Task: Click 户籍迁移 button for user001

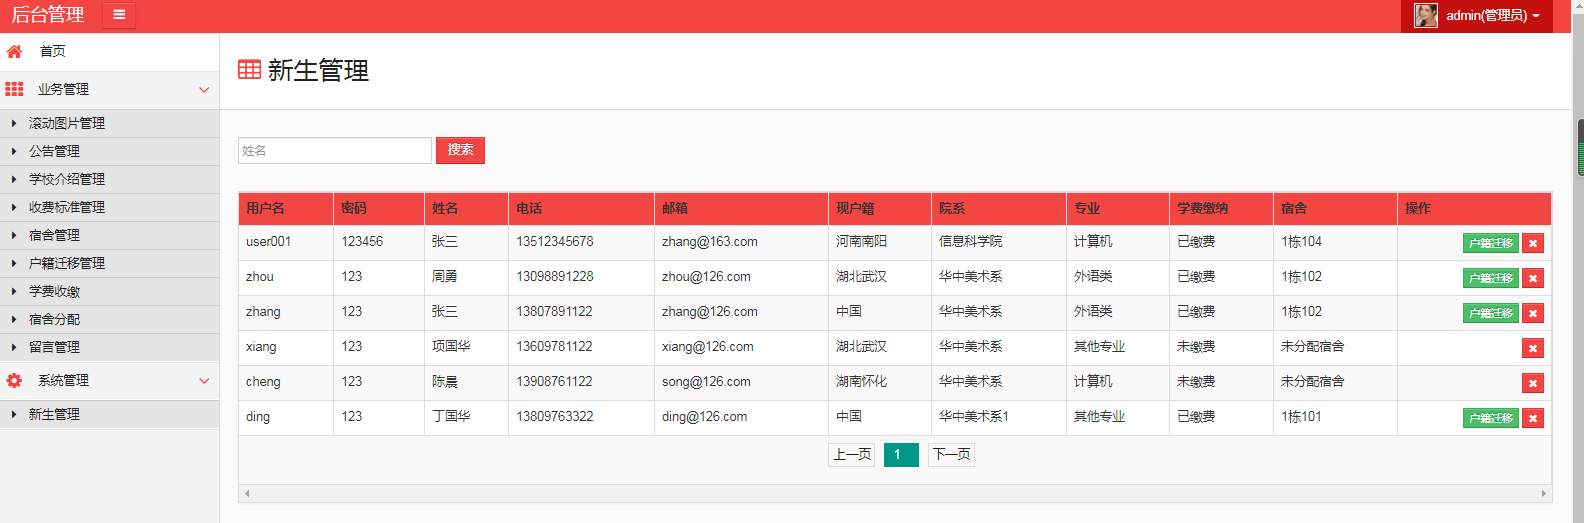Action: pyautogui.click(x=1490, y=243)
